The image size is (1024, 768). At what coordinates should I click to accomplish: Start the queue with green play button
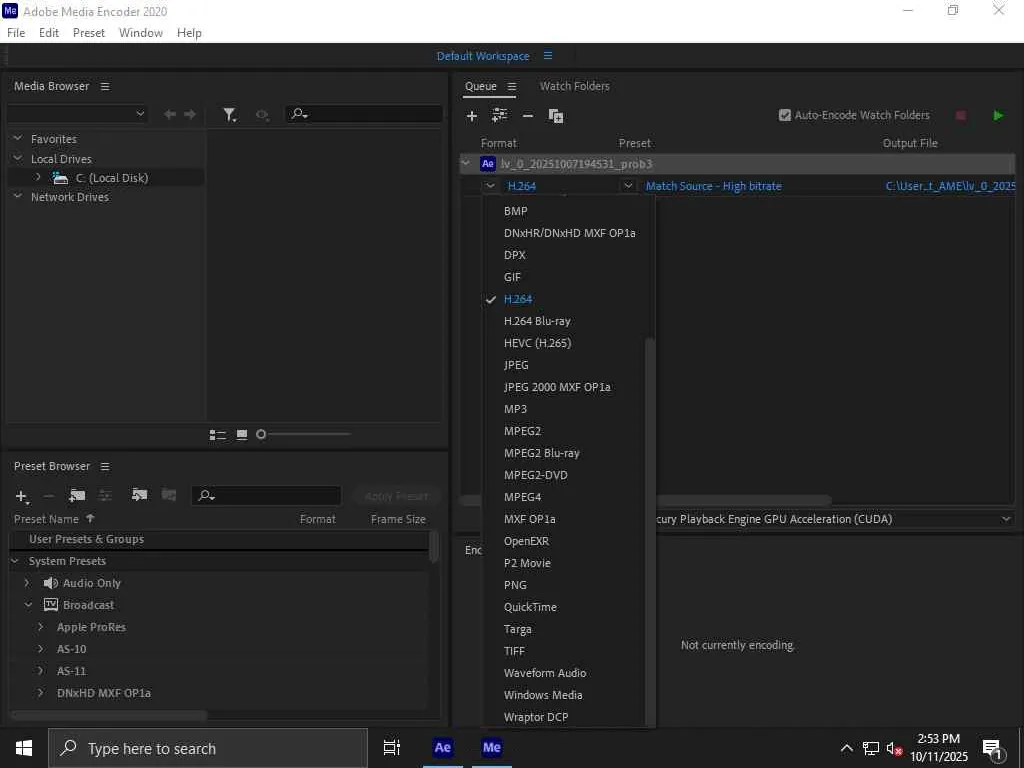(x=998, y=116)
